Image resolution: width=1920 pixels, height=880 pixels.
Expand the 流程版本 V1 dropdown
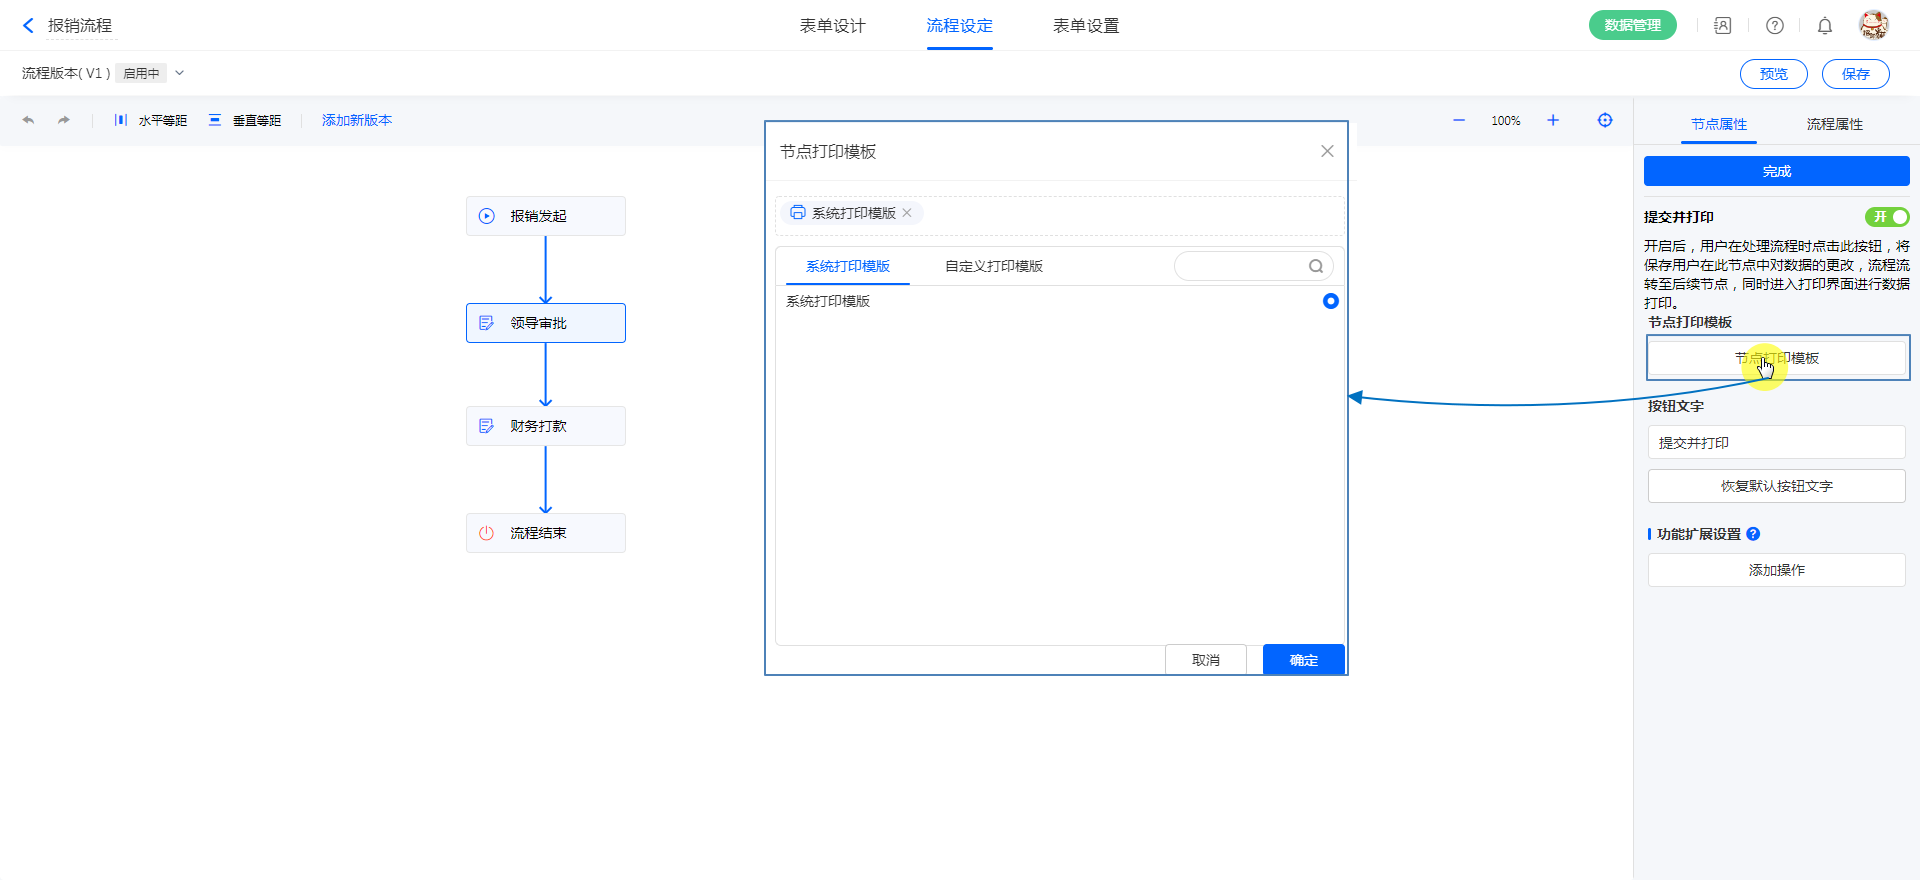180,73
